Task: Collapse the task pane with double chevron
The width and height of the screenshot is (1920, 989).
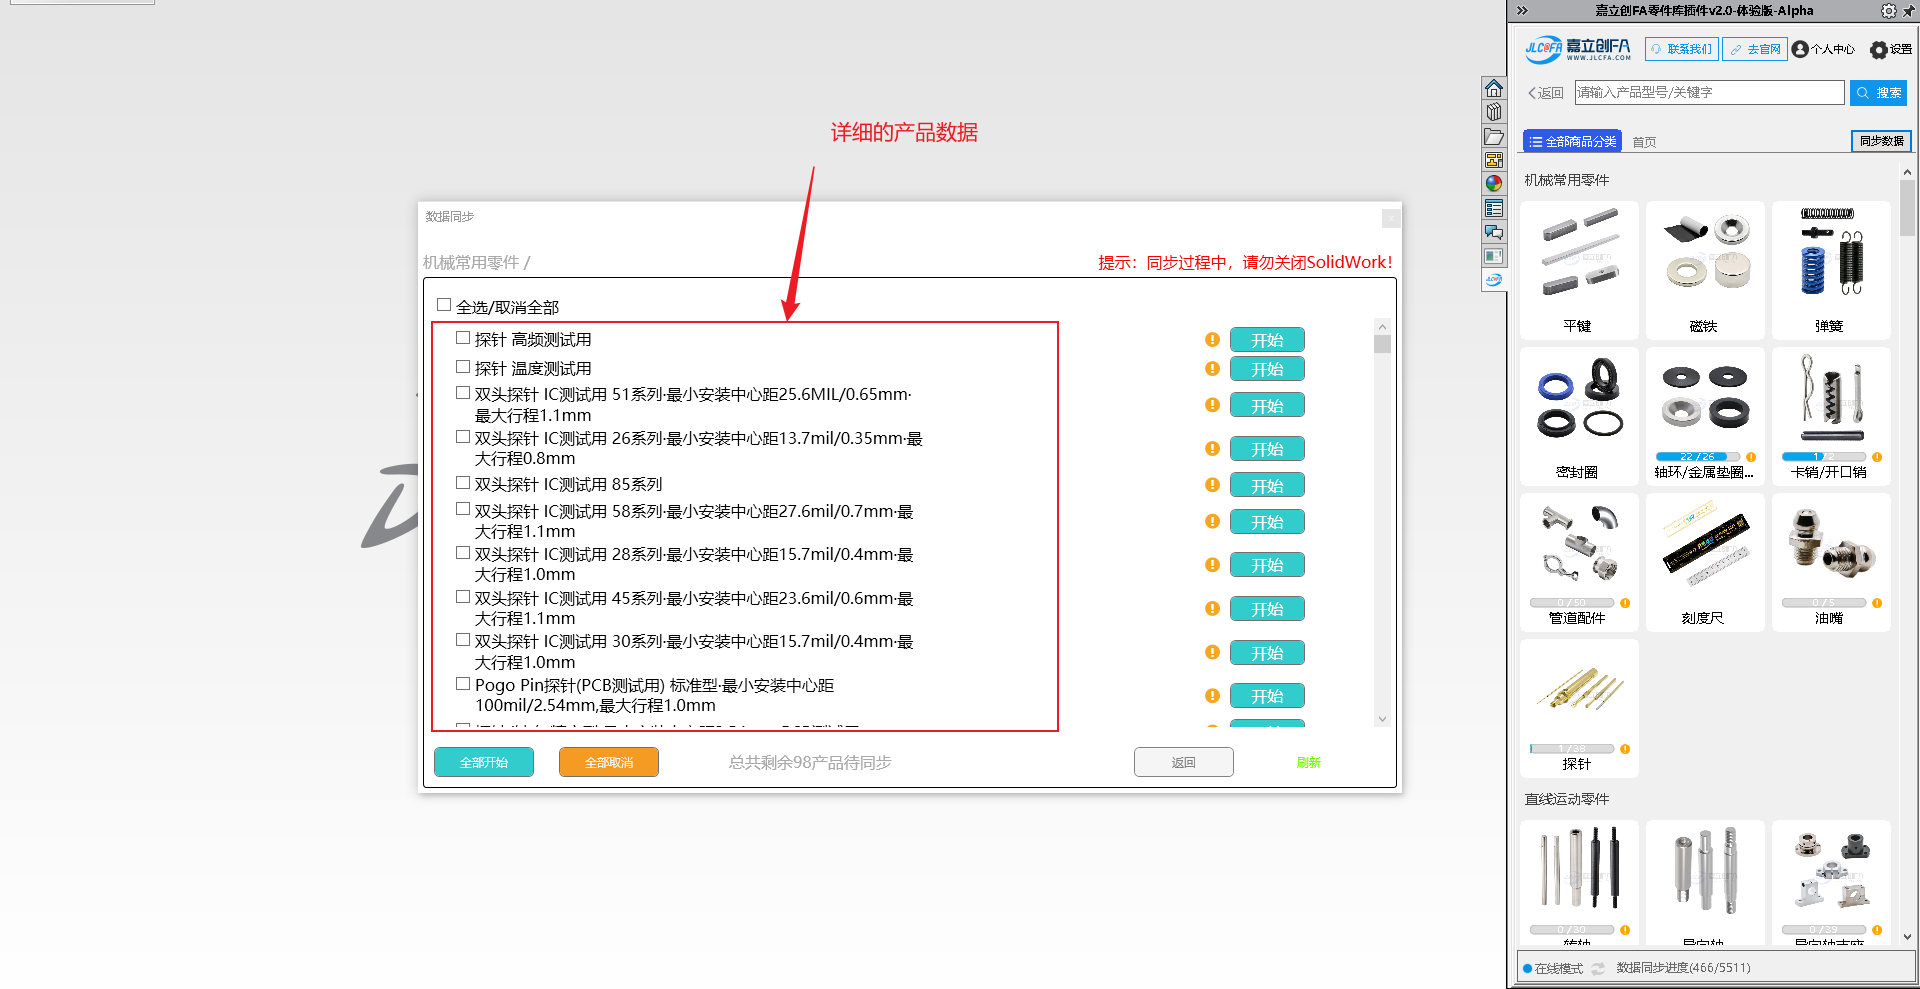Action: (1522, 11)
